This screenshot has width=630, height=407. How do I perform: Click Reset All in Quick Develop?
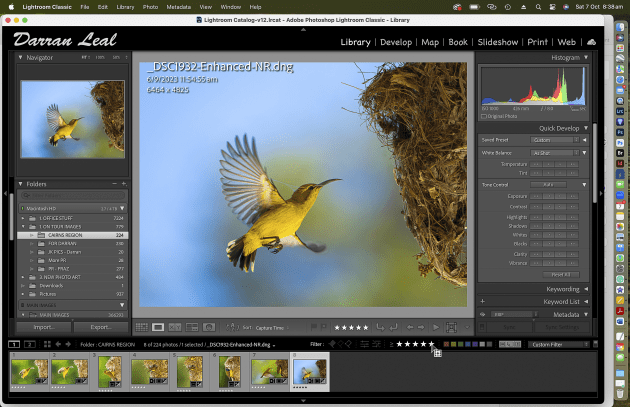pyautogui.click(x=561, y=275)
